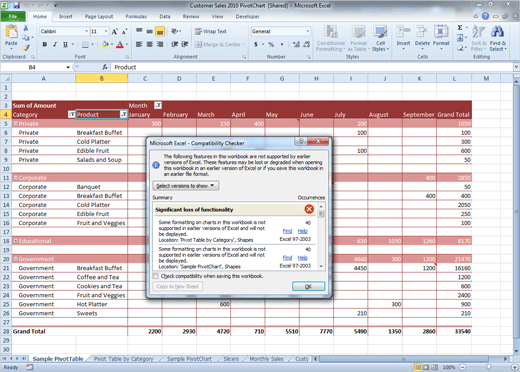Click the zoom slider in status bar
520x372 pixels.
[x=488, y=367]
